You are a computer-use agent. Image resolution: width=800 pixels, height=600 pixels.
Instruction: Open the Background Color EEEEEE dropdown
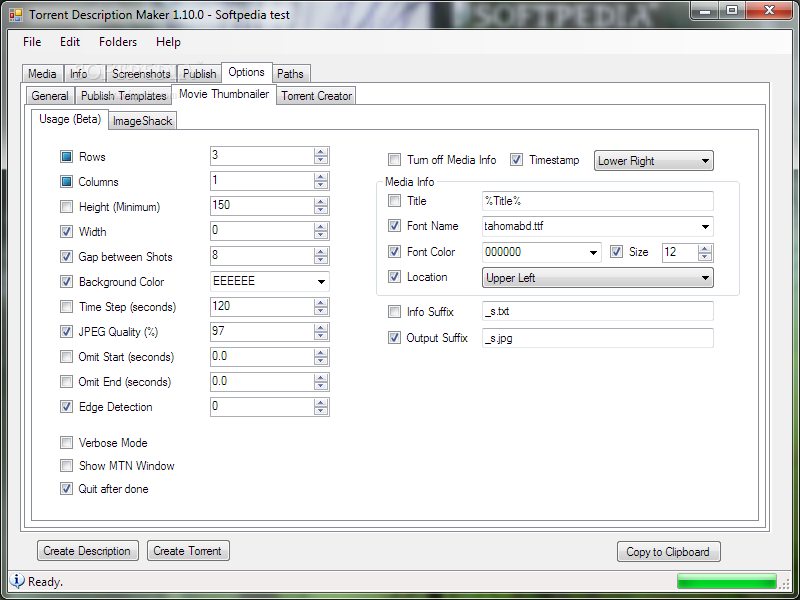click(x=269, y=281)
